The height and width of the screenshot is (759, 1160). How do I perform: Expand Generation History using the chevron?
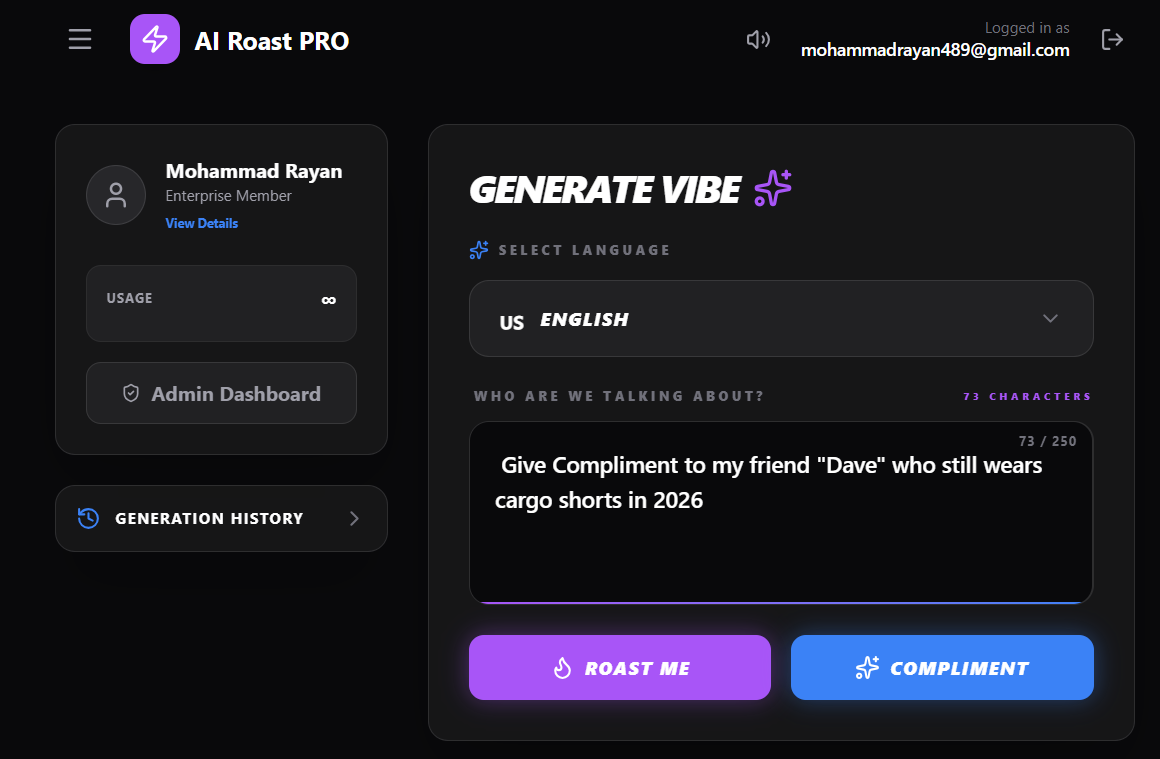point(353,518)
